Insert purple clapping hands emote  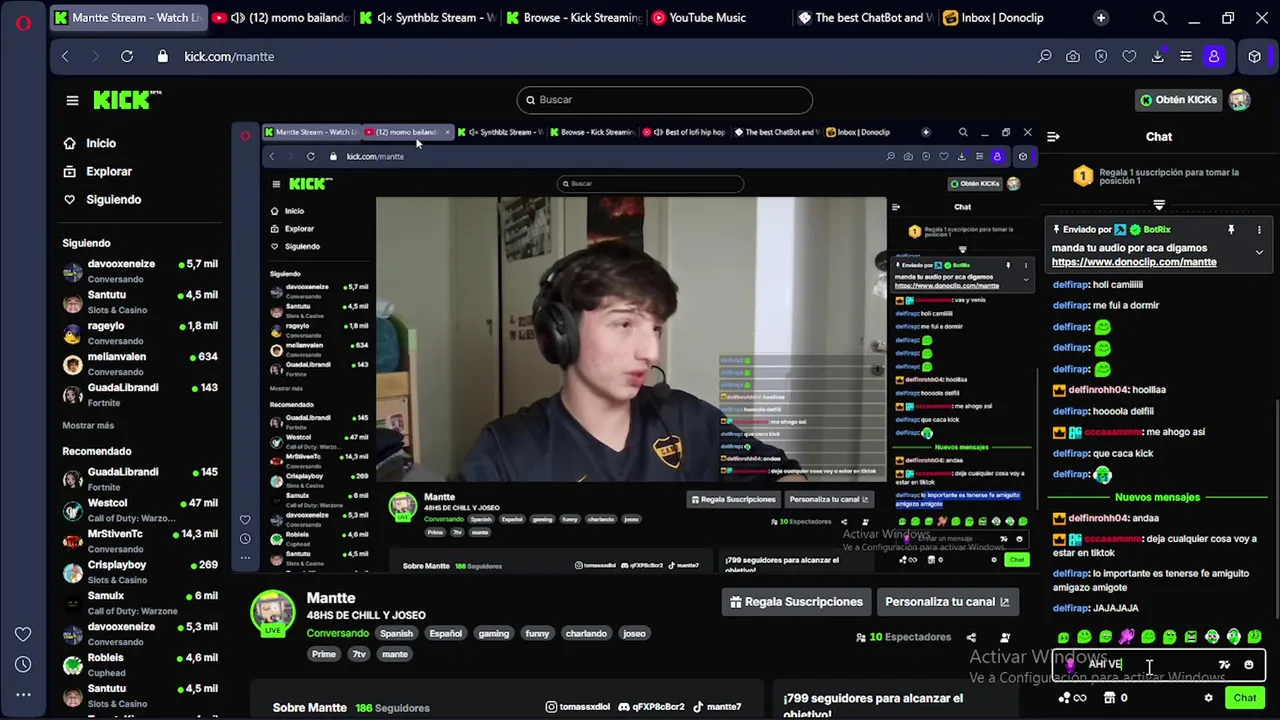click(1127, 636)
